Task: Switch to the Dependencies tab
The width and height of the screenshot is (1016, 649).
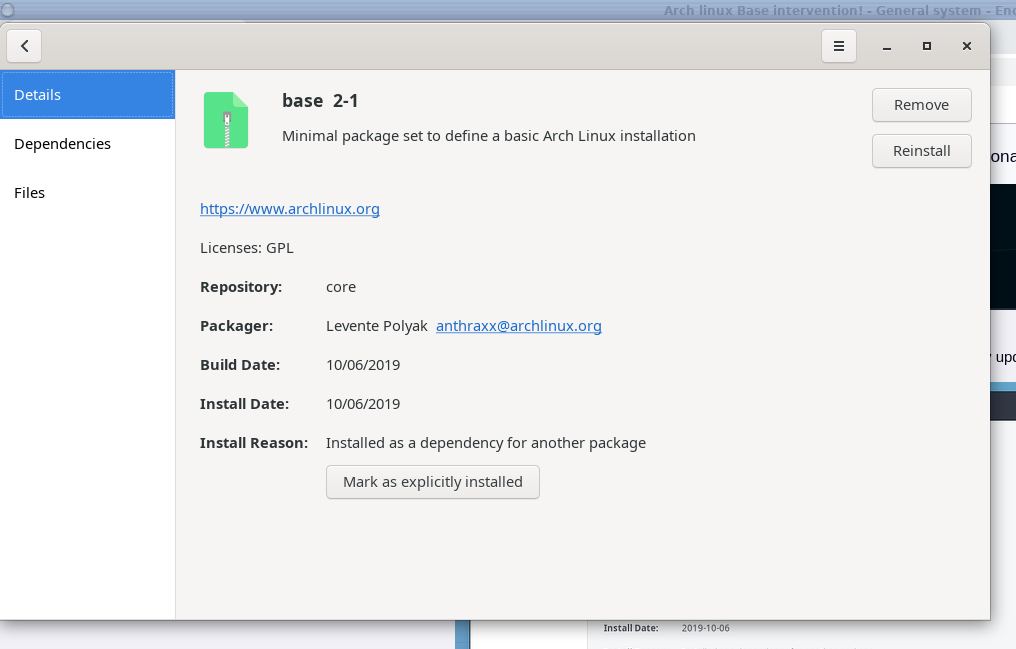Action: (87, 144)
